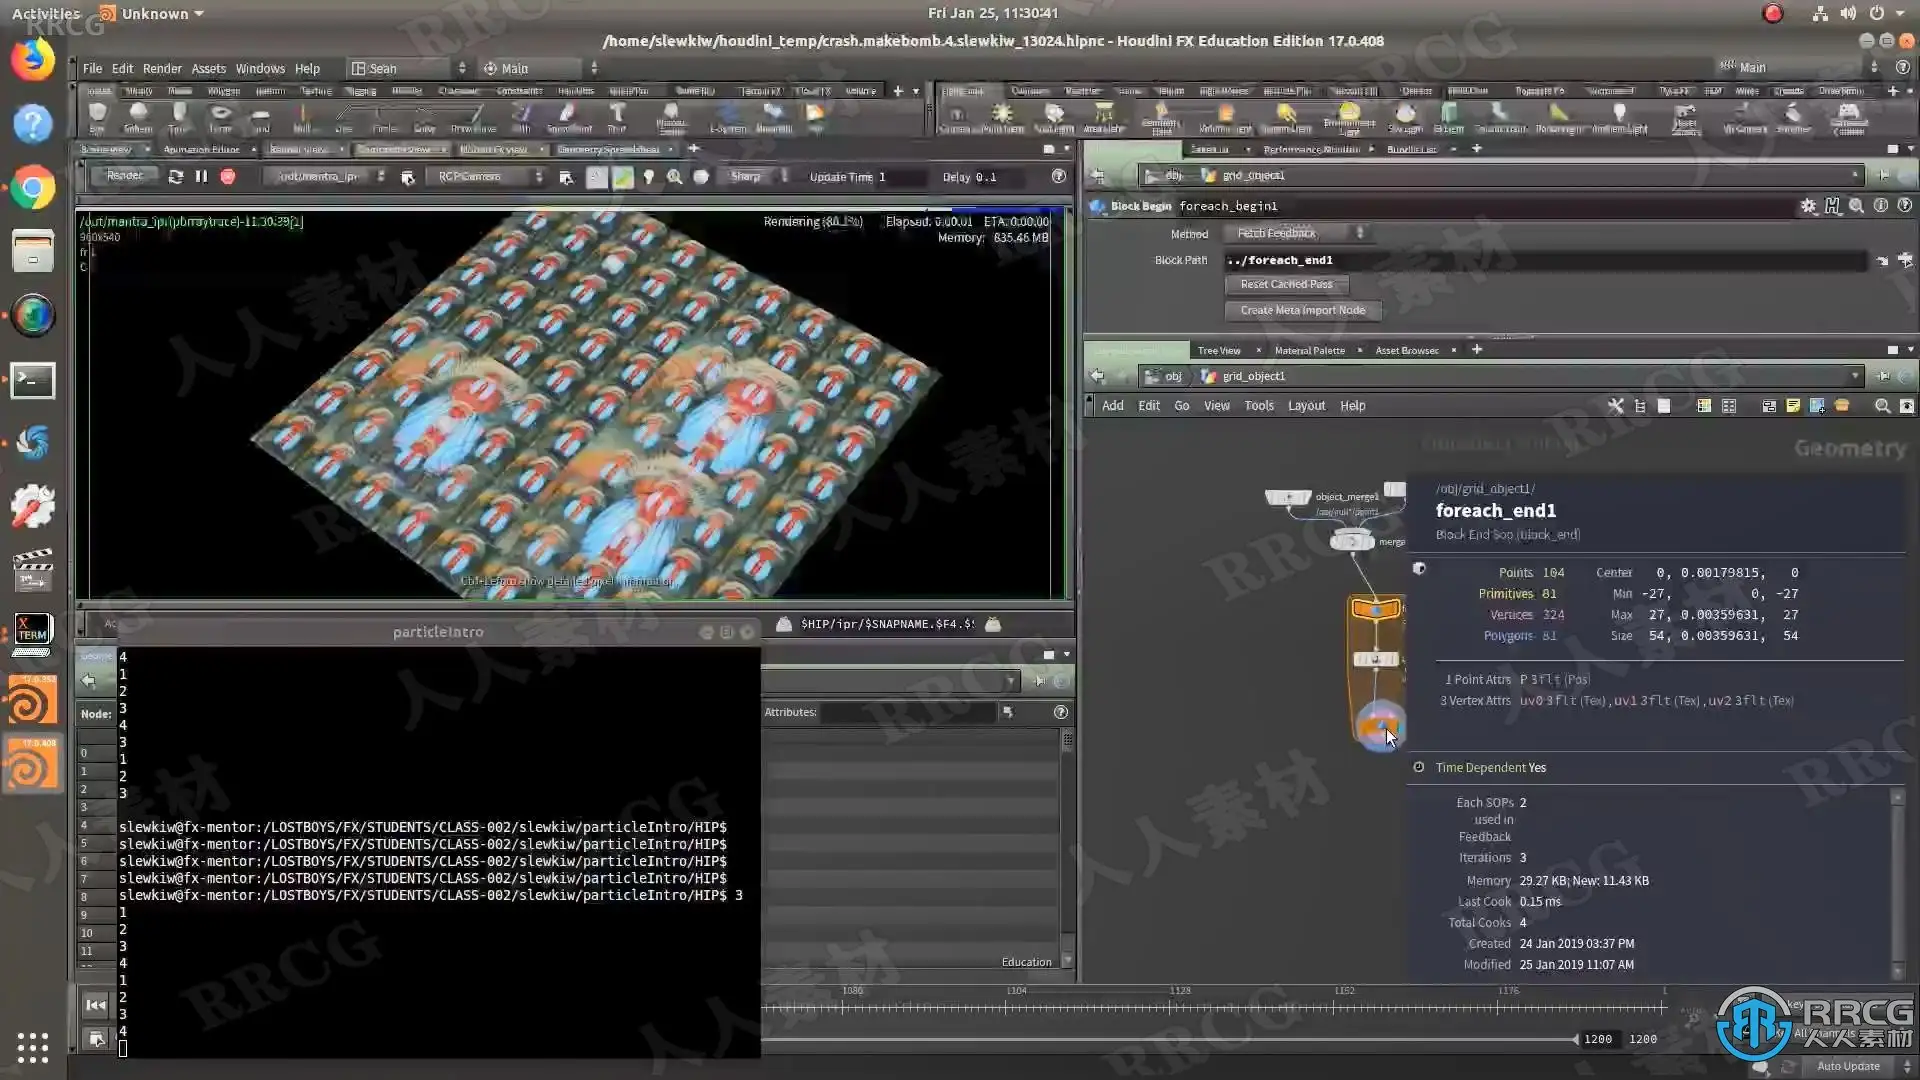Open render view help icon
1920x1080 pixels.
tap(1058, 177)
